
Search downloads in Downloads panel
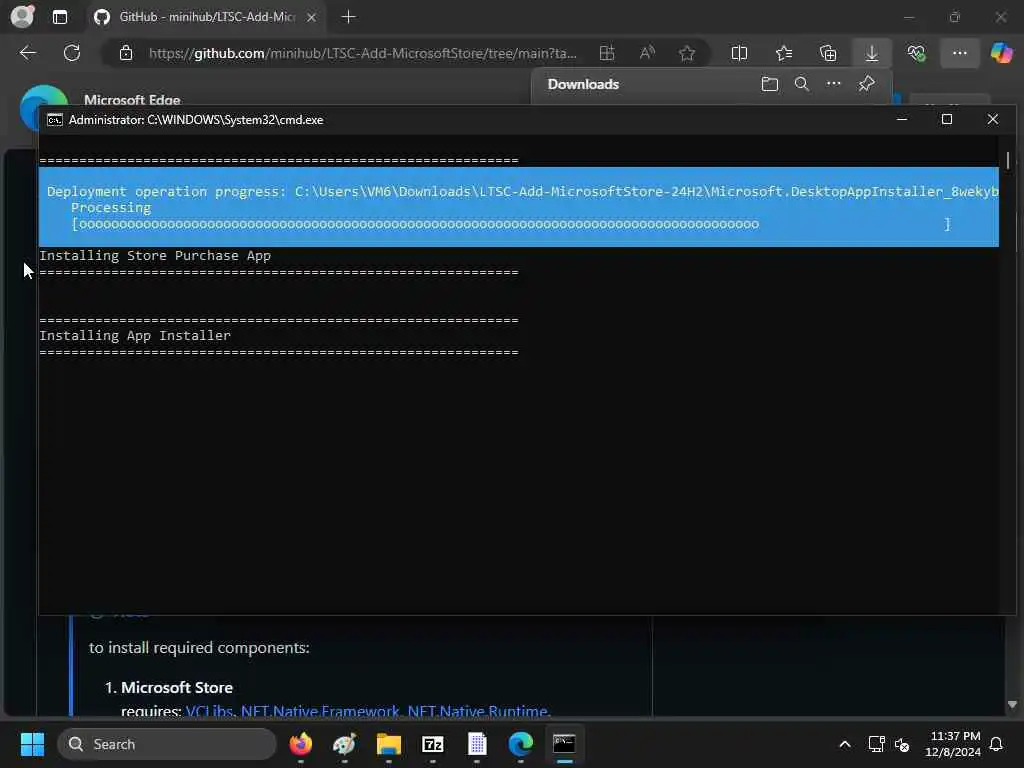[801, 84]
